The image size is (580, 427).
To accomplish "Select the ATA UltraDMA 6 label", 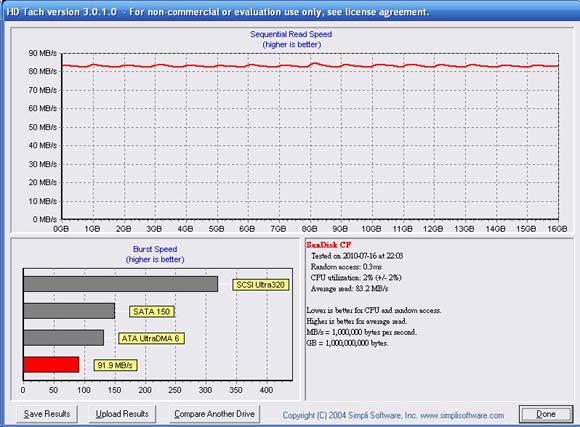I will (x=151, y=338).
